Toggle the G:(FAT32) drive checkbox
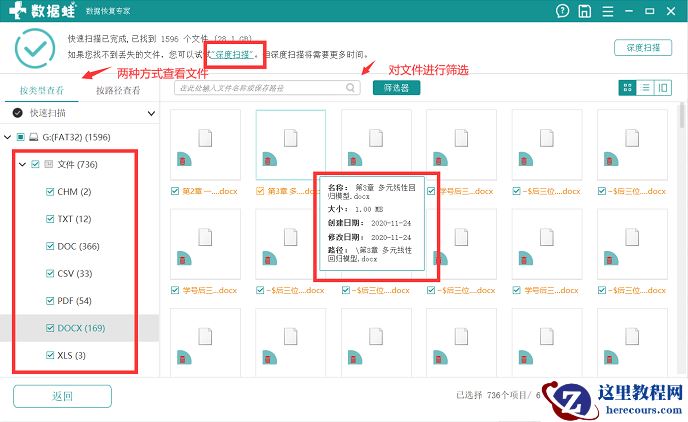The height and width of the screenshot is (422, 688). 20,137
